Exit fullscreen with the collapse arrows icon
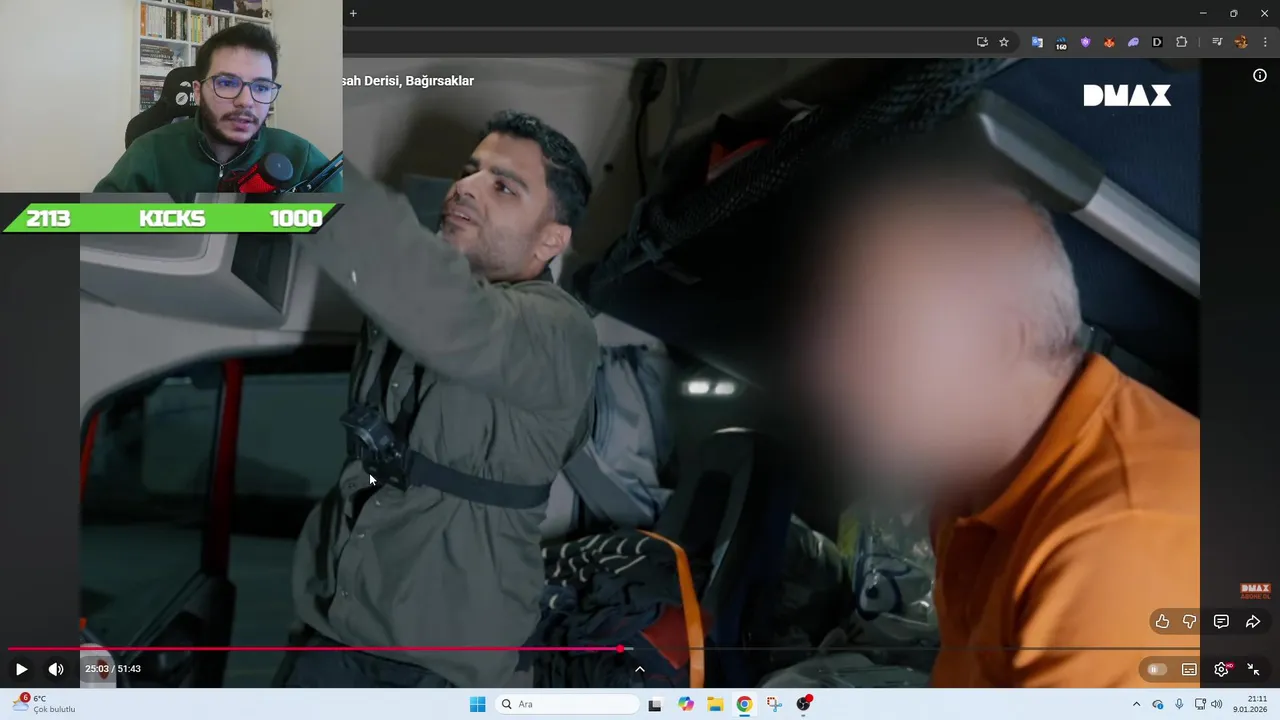1280x720 pixels. point(1253,669)
